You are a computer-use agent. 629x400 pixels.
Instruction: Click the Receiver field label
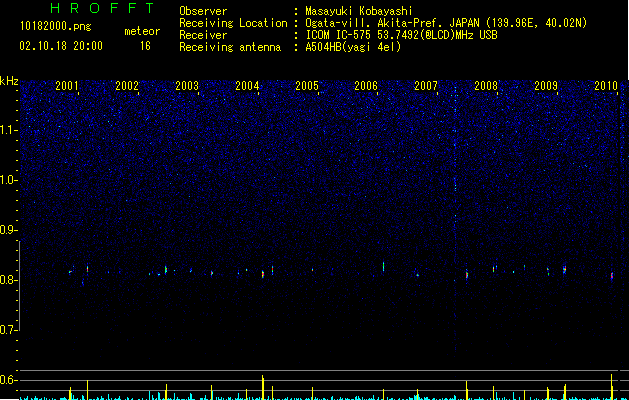[203, 35]
